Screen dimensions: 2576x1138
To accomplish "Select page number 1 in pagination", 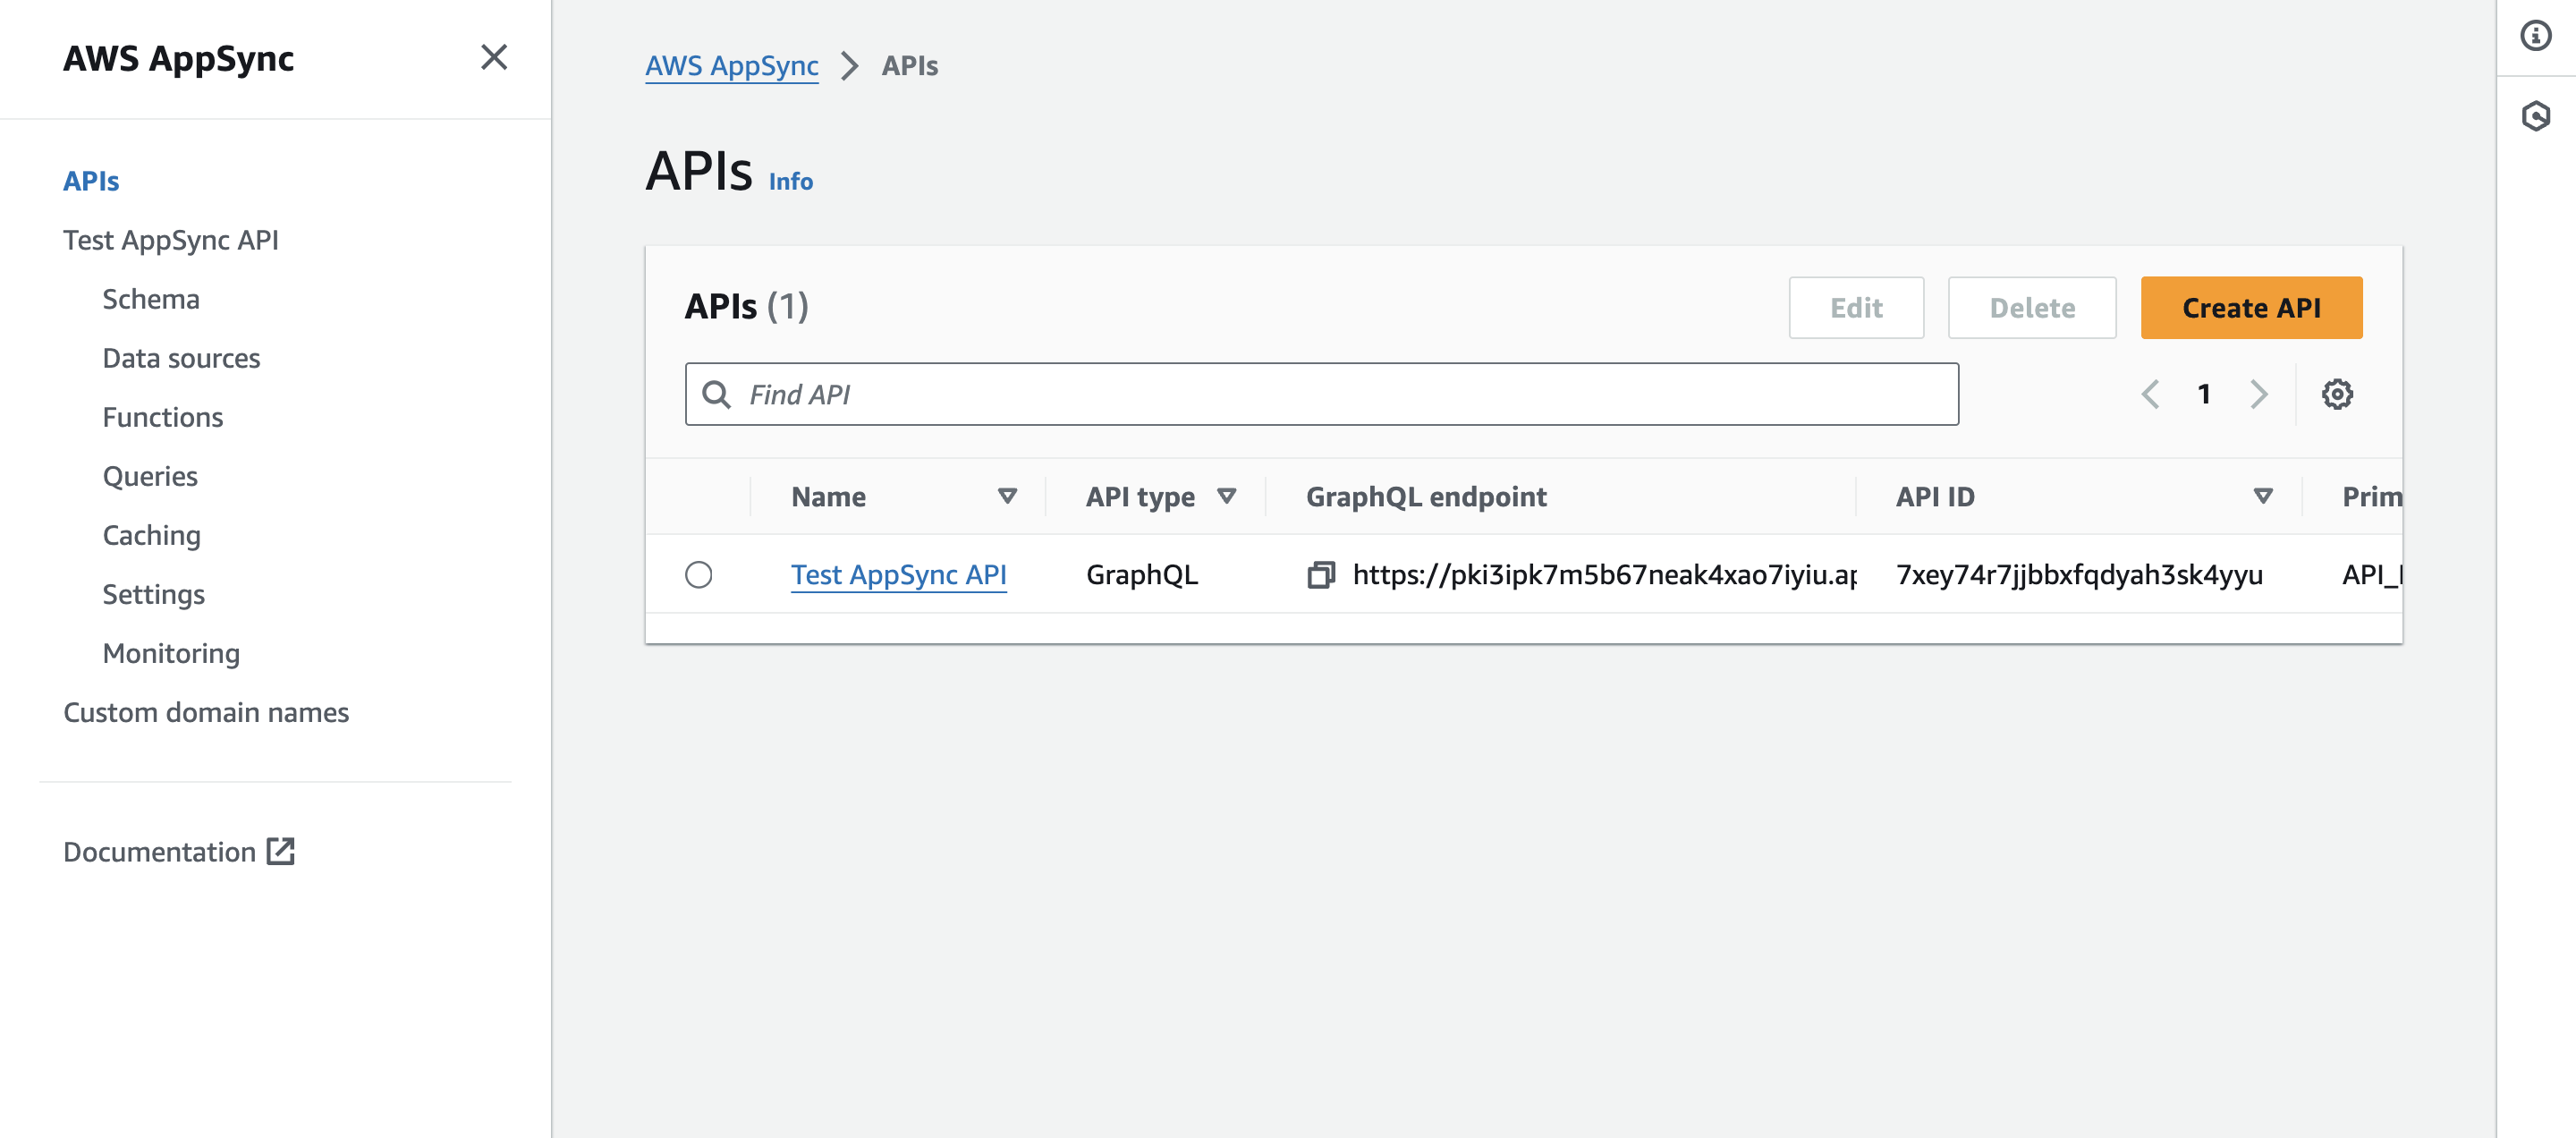I will click(2204, 394).
